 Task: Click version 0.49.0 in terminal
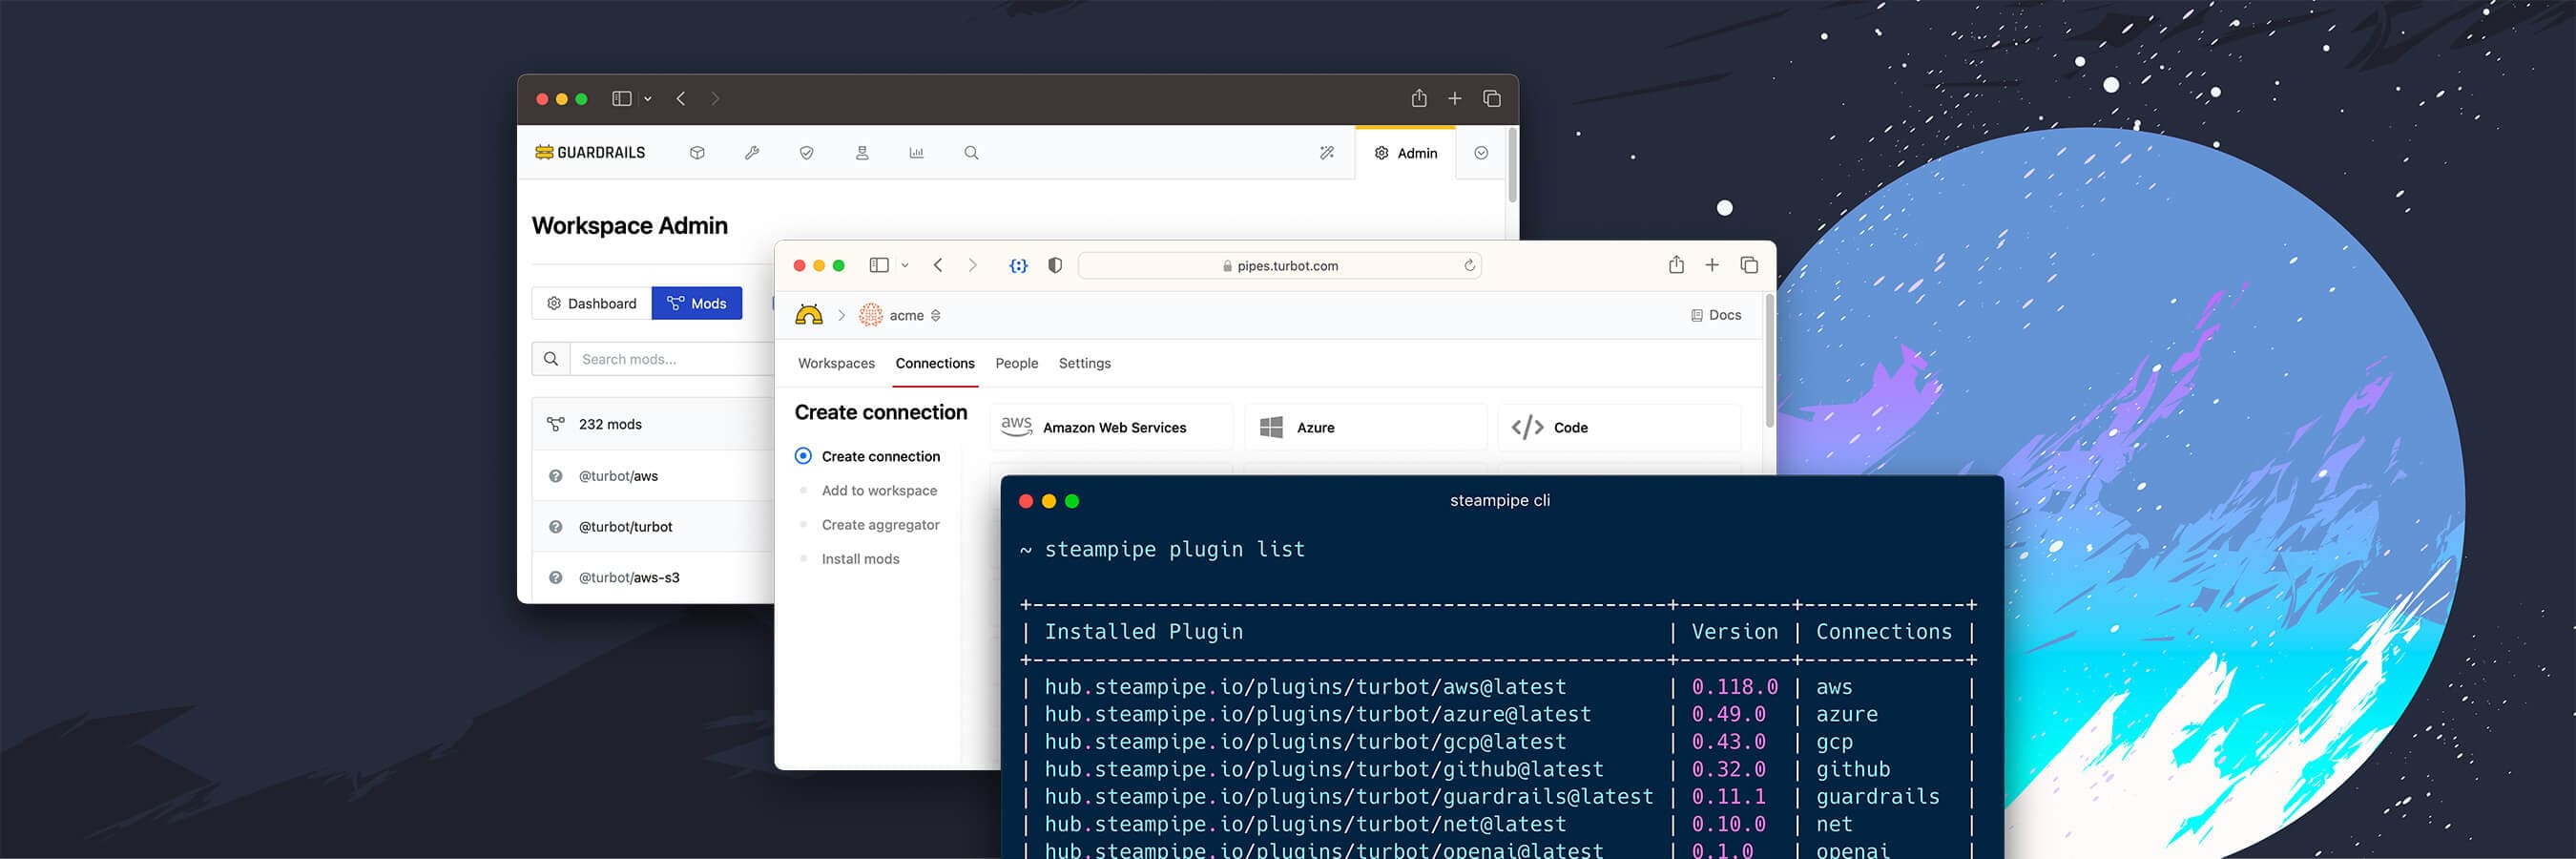pyautogui.click(x=1728, y=714)
